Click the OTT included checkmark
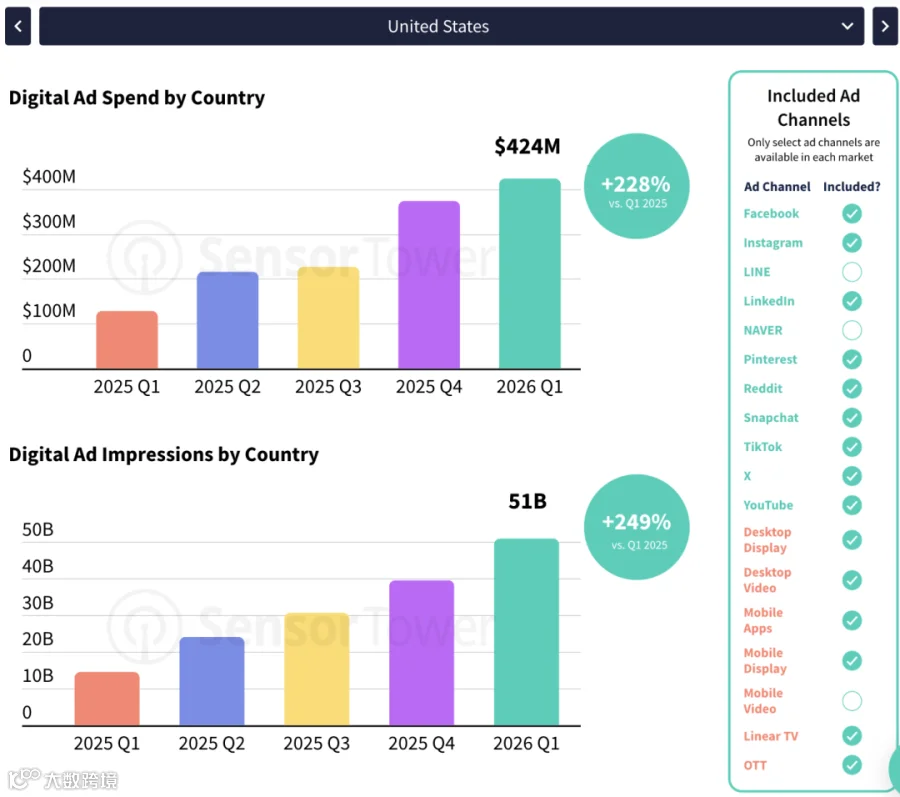 pos(852,765)
